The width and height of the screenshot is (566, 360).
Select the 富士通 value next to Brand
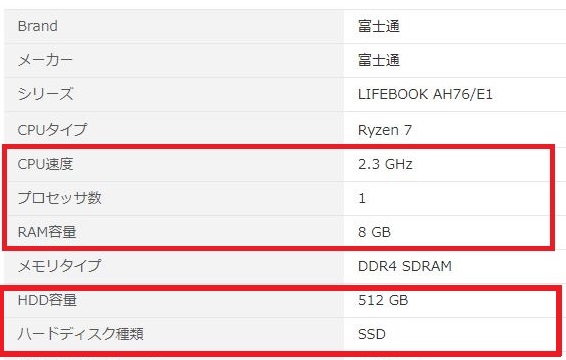point(379,26)
